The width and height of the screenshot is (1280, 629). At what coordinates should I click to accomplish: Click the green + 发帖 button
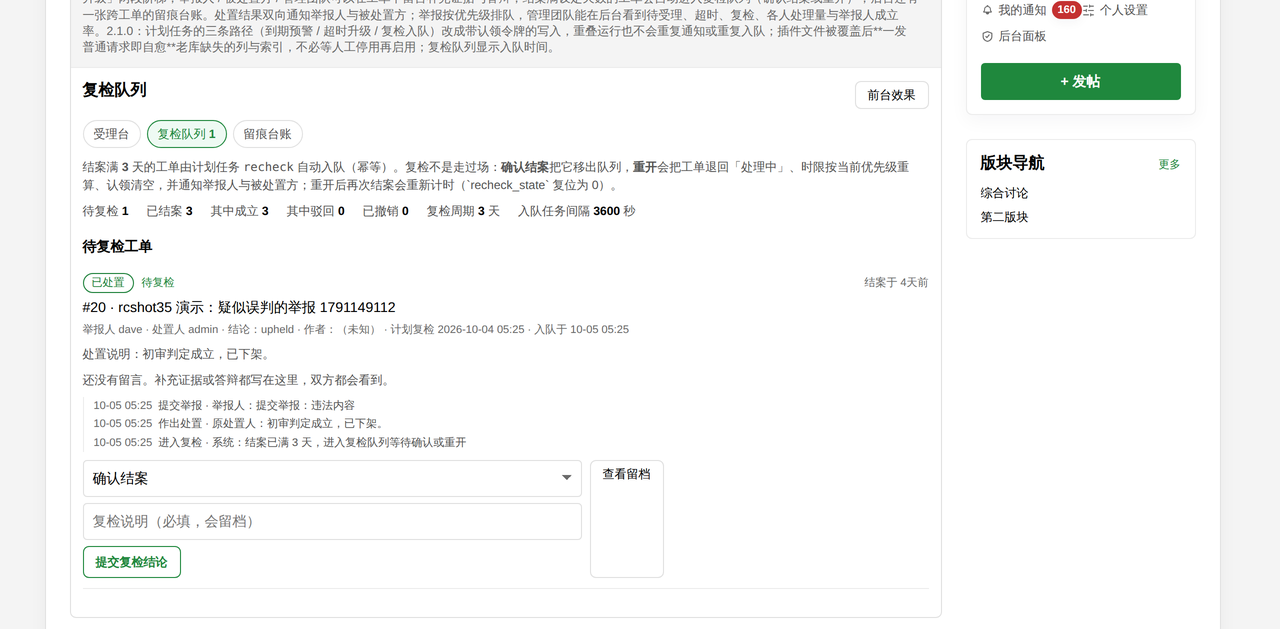click(x=1080, y=82)
